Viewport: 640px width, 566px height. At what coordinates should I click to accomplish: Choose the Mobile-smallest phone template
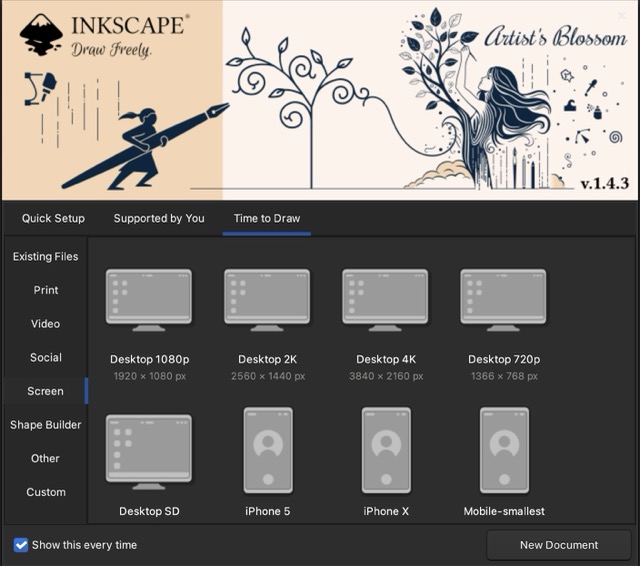[x=504, y=450]
